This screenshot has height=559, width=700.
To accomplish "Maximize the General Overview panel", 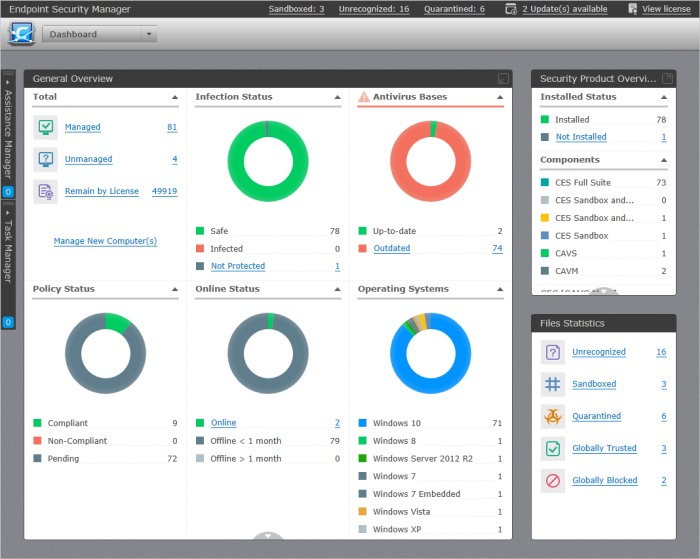I will point(503,79).
